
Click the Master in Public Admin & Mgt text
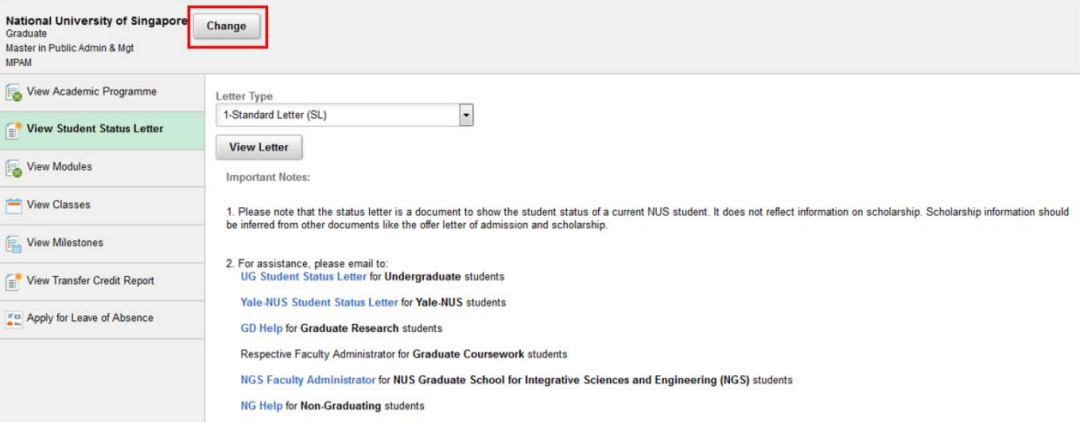[70, 48]
